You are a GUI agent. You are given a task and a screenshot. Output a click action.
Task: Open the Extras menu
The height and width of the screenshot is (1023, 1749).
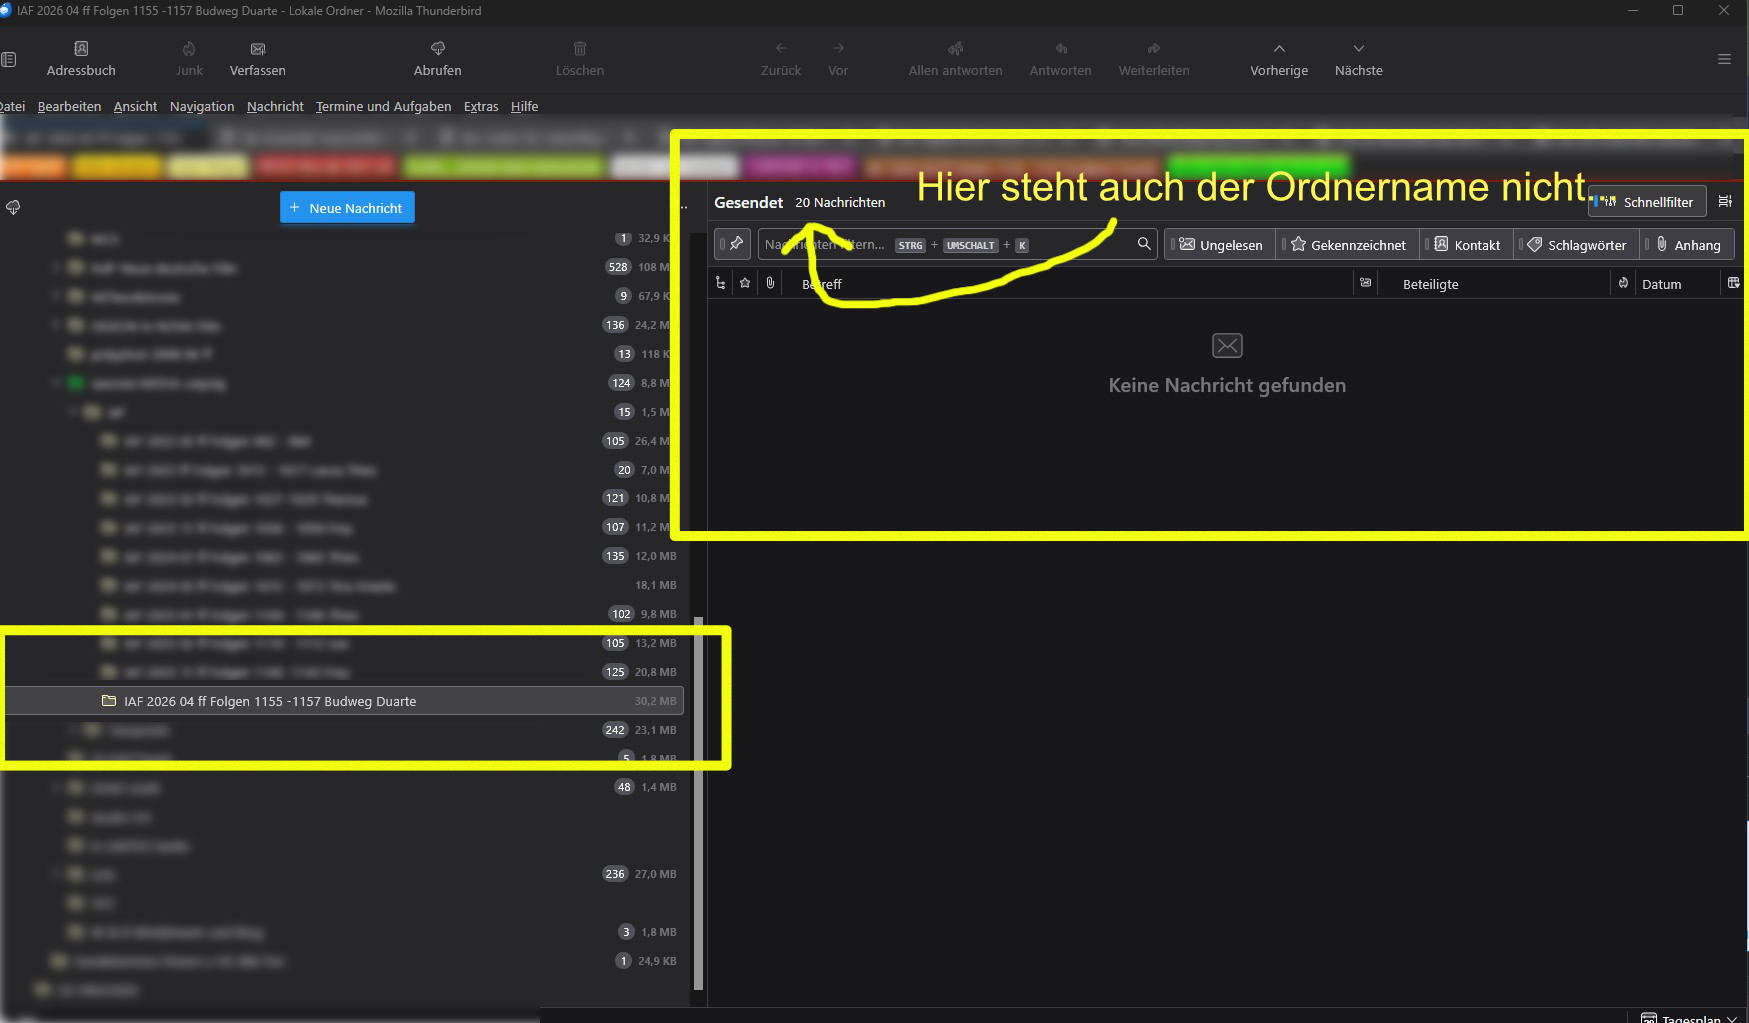[481, 107]
